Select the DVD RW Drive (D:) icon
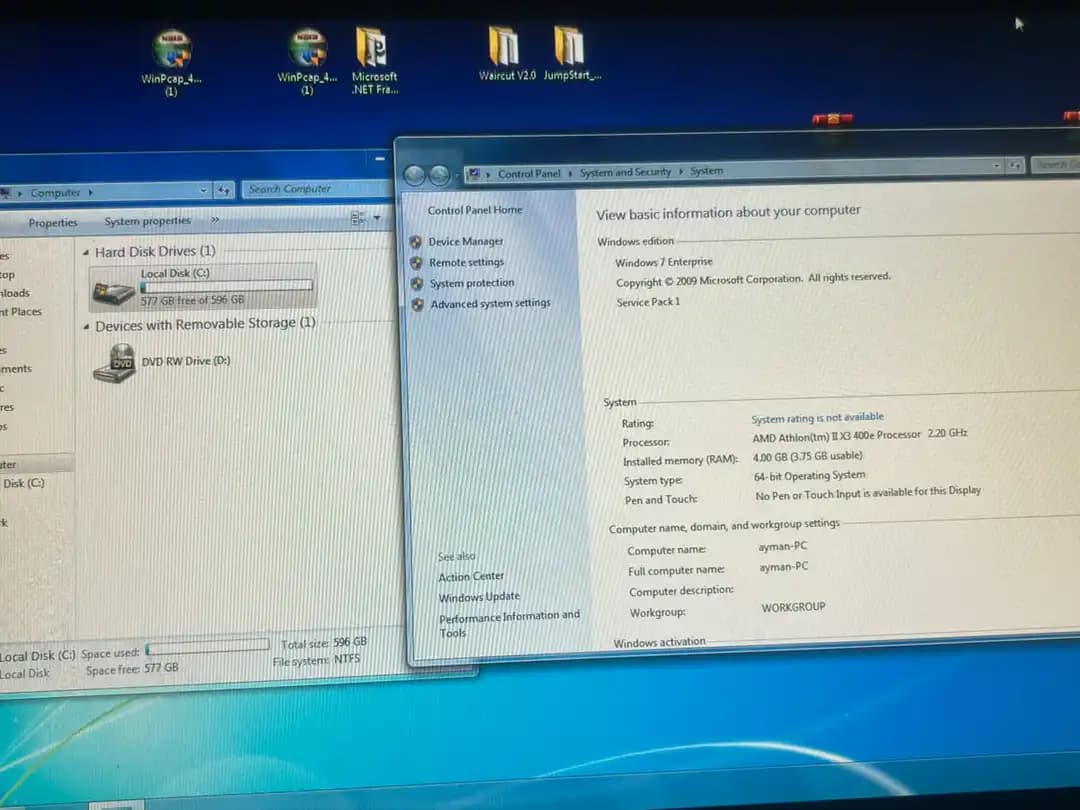The height and width of the screenshot is (810, 1080). coord(115,363)
